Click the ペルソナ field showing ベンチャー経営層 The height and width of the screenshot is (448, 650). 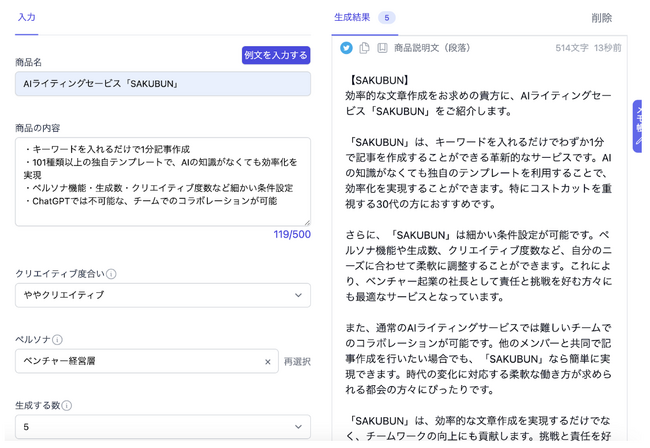click(x=147, y=361)
